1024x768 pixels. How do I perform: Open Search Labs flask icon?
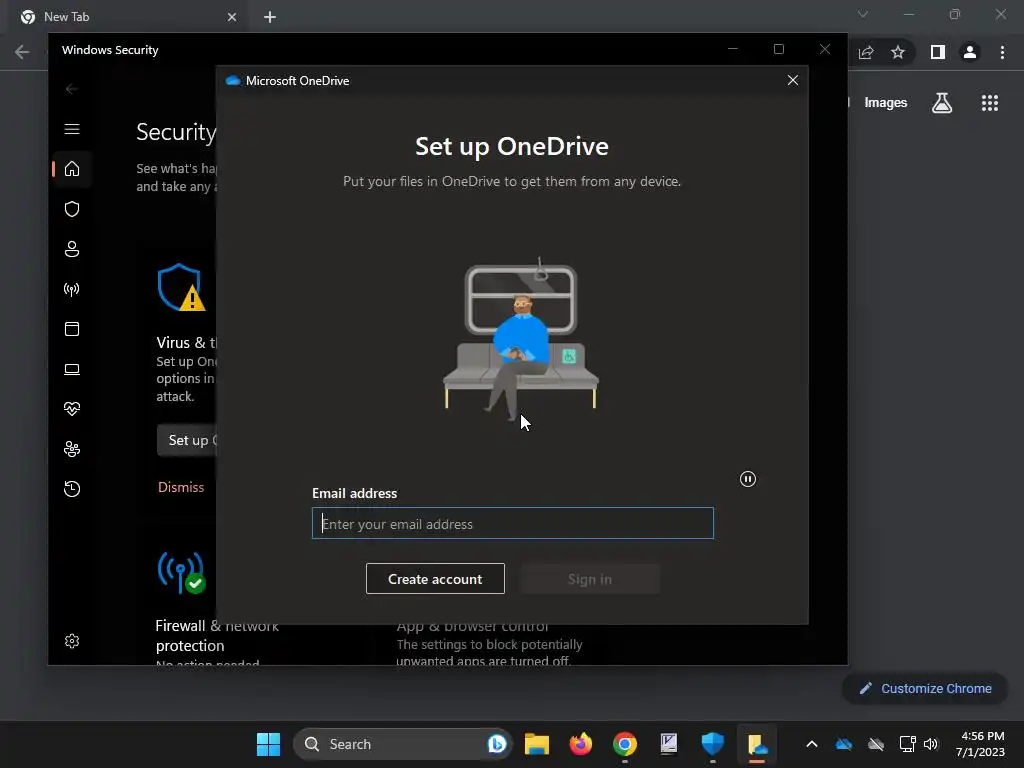(942, 103)
